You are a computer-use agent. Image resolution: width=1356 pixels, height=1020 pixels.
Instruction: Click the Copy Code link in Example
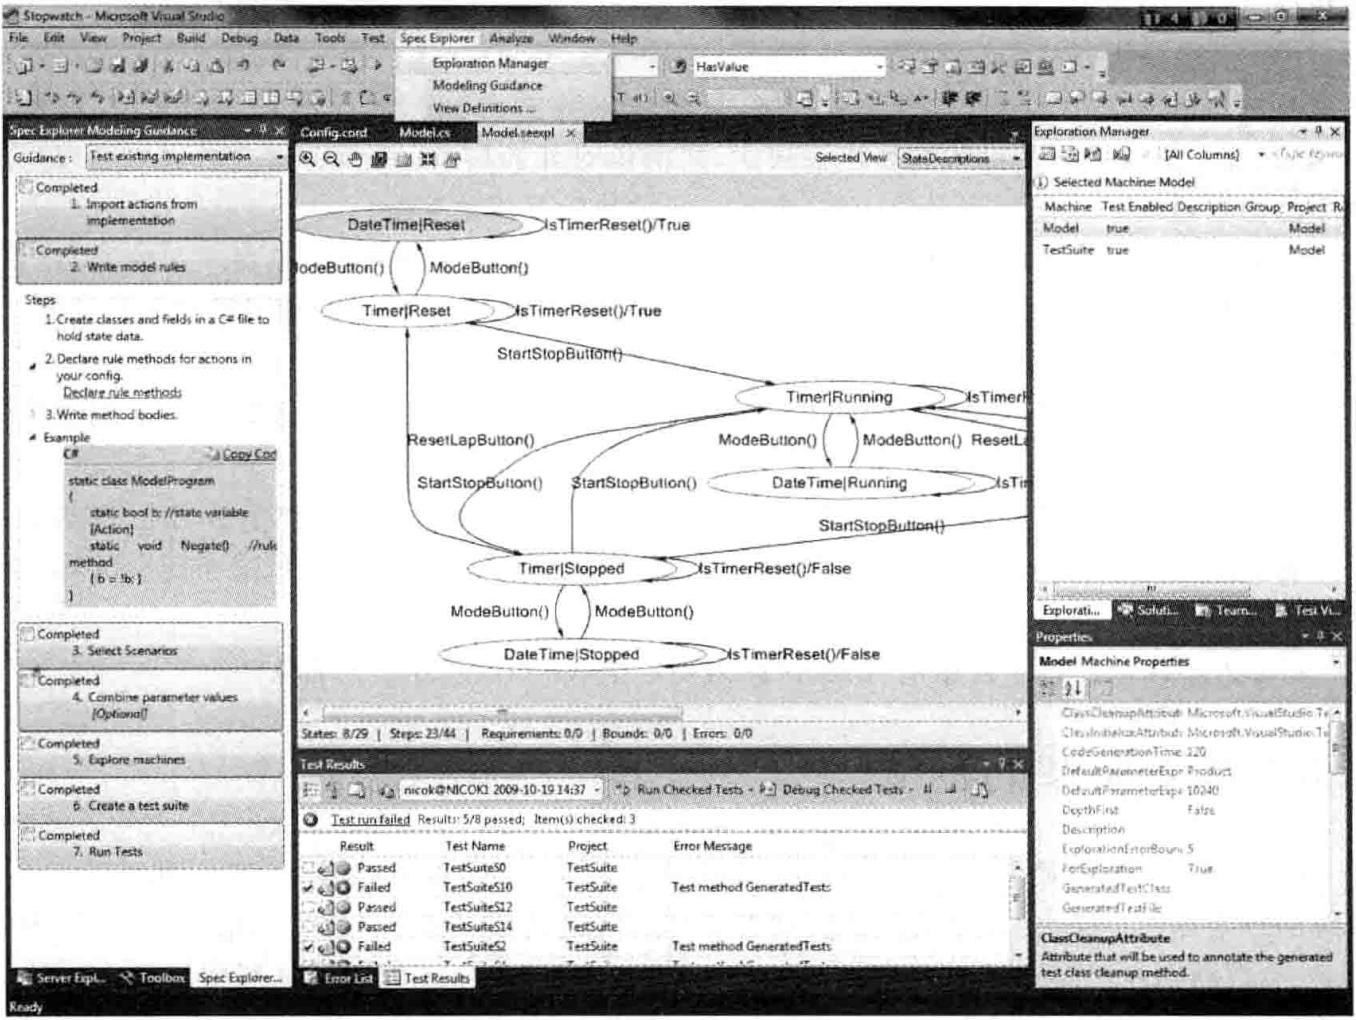coord(248,454)
